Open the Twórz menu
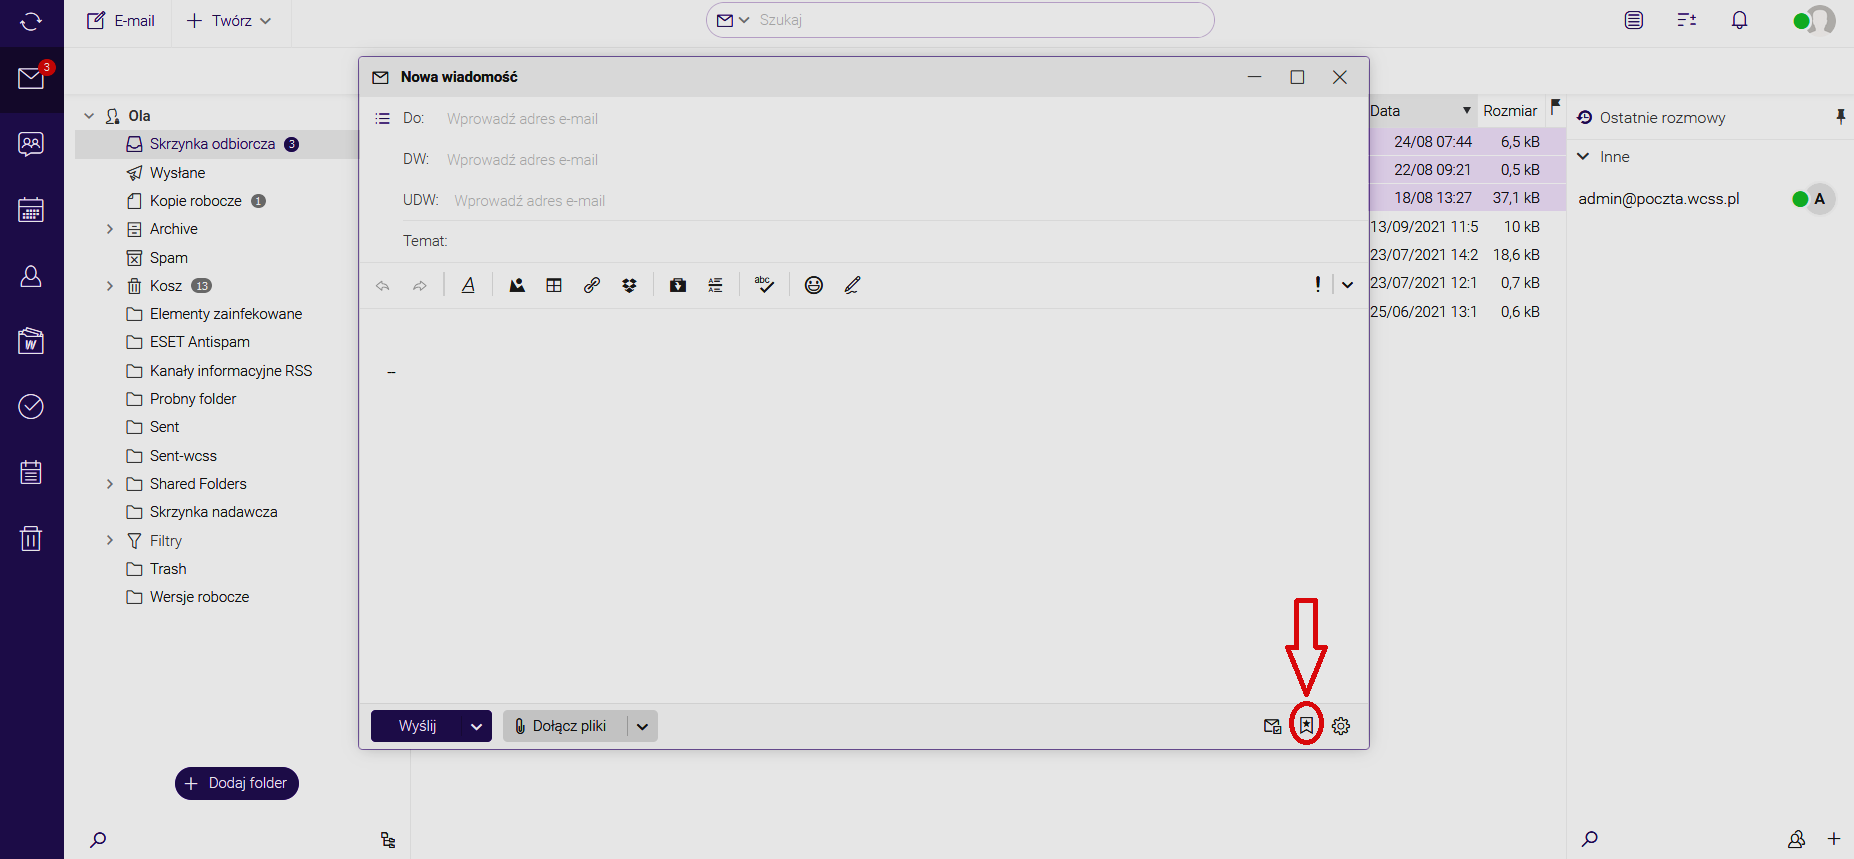1854x859 pixels. pos(229,21)
